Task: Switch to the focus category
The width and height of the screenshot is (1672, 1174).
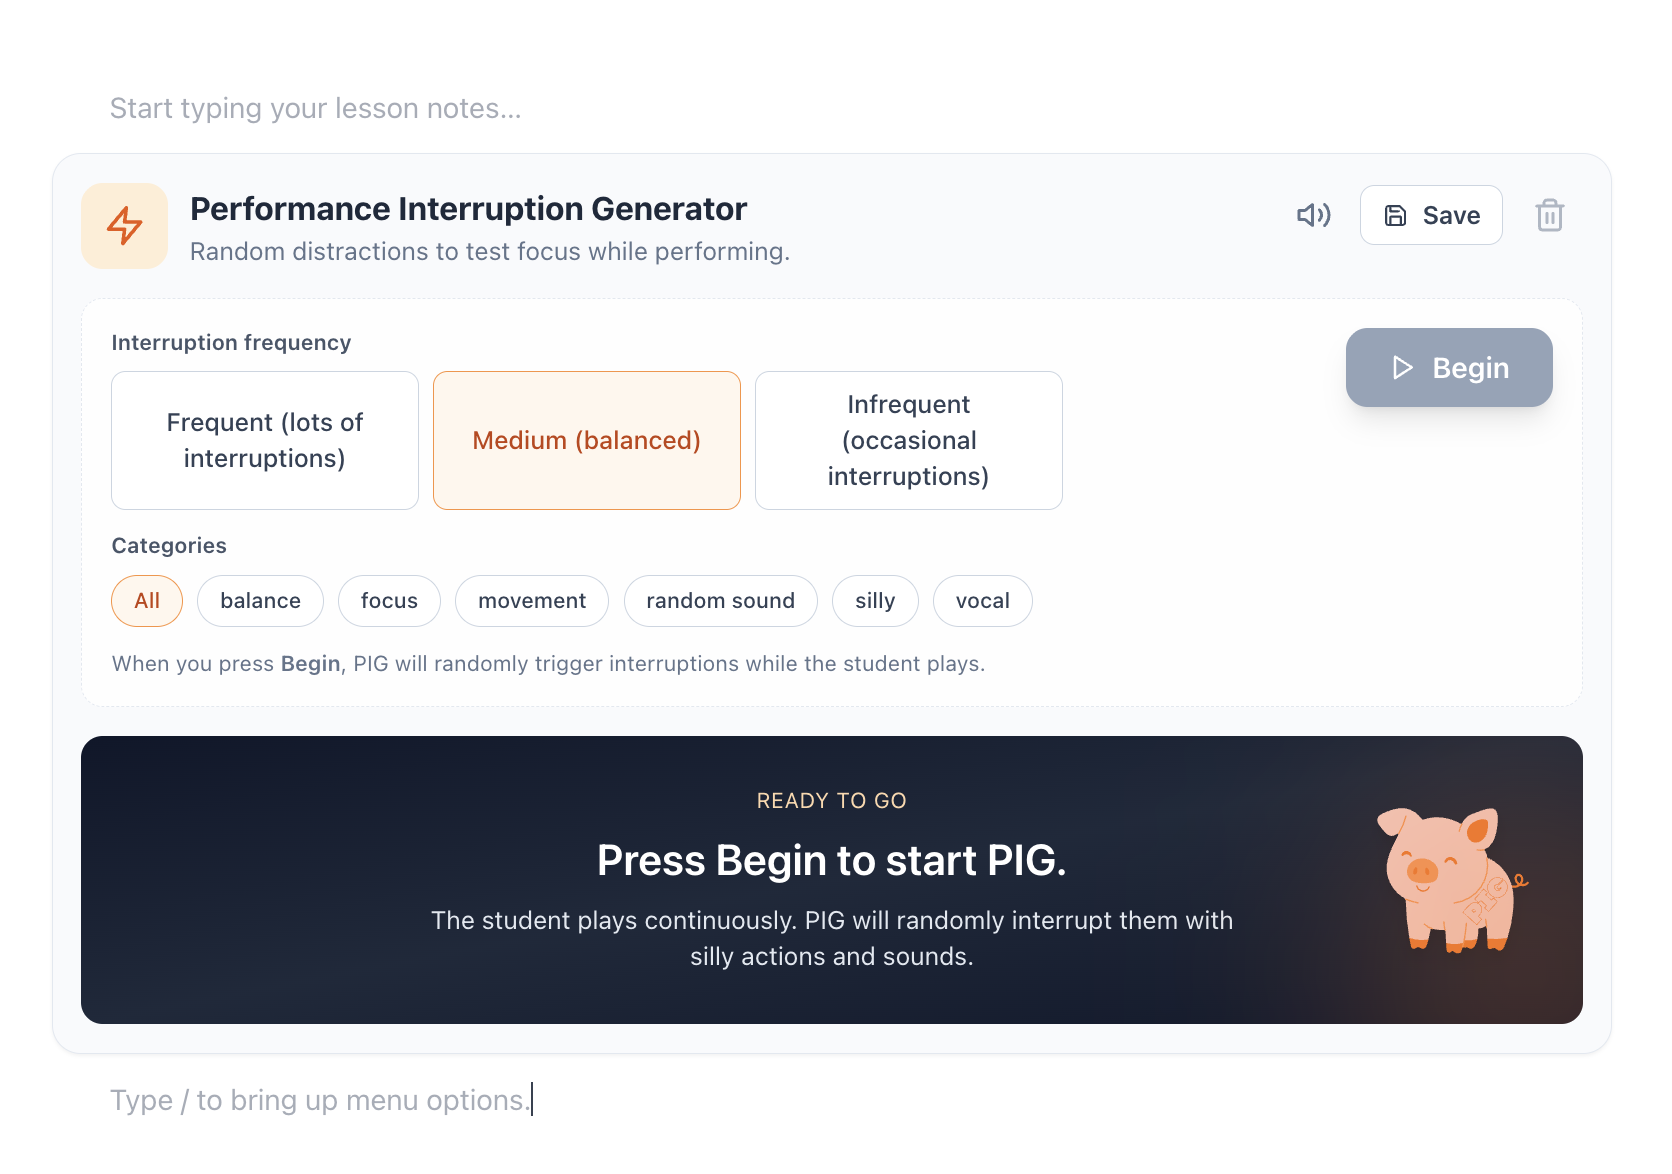Action: pos(389,601)
